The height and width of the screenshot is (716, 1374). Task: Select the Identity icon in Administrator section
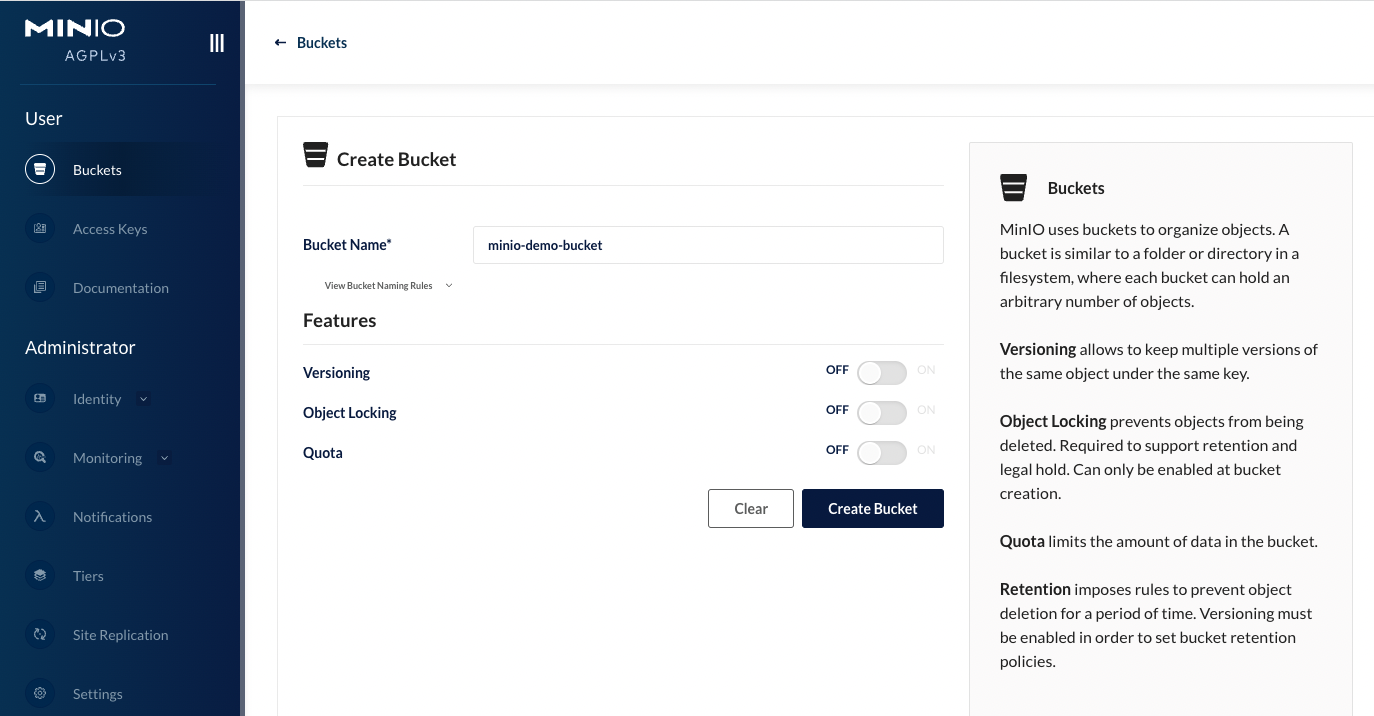[40, 398]
